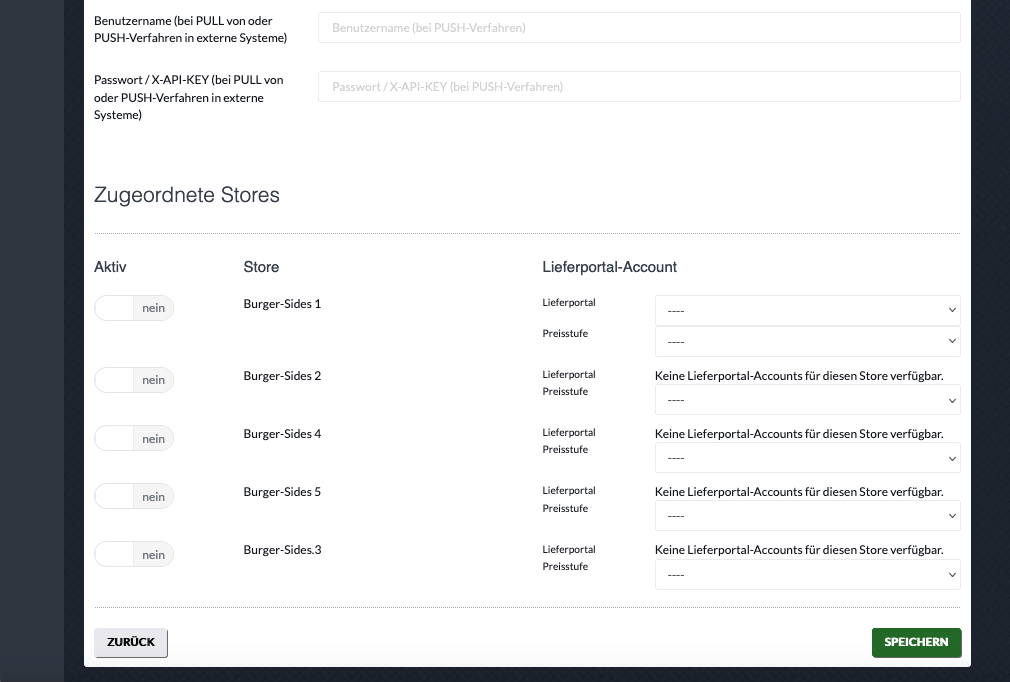Focus the Benutzername input field
Screen dimensions: 1010x682
639,28
